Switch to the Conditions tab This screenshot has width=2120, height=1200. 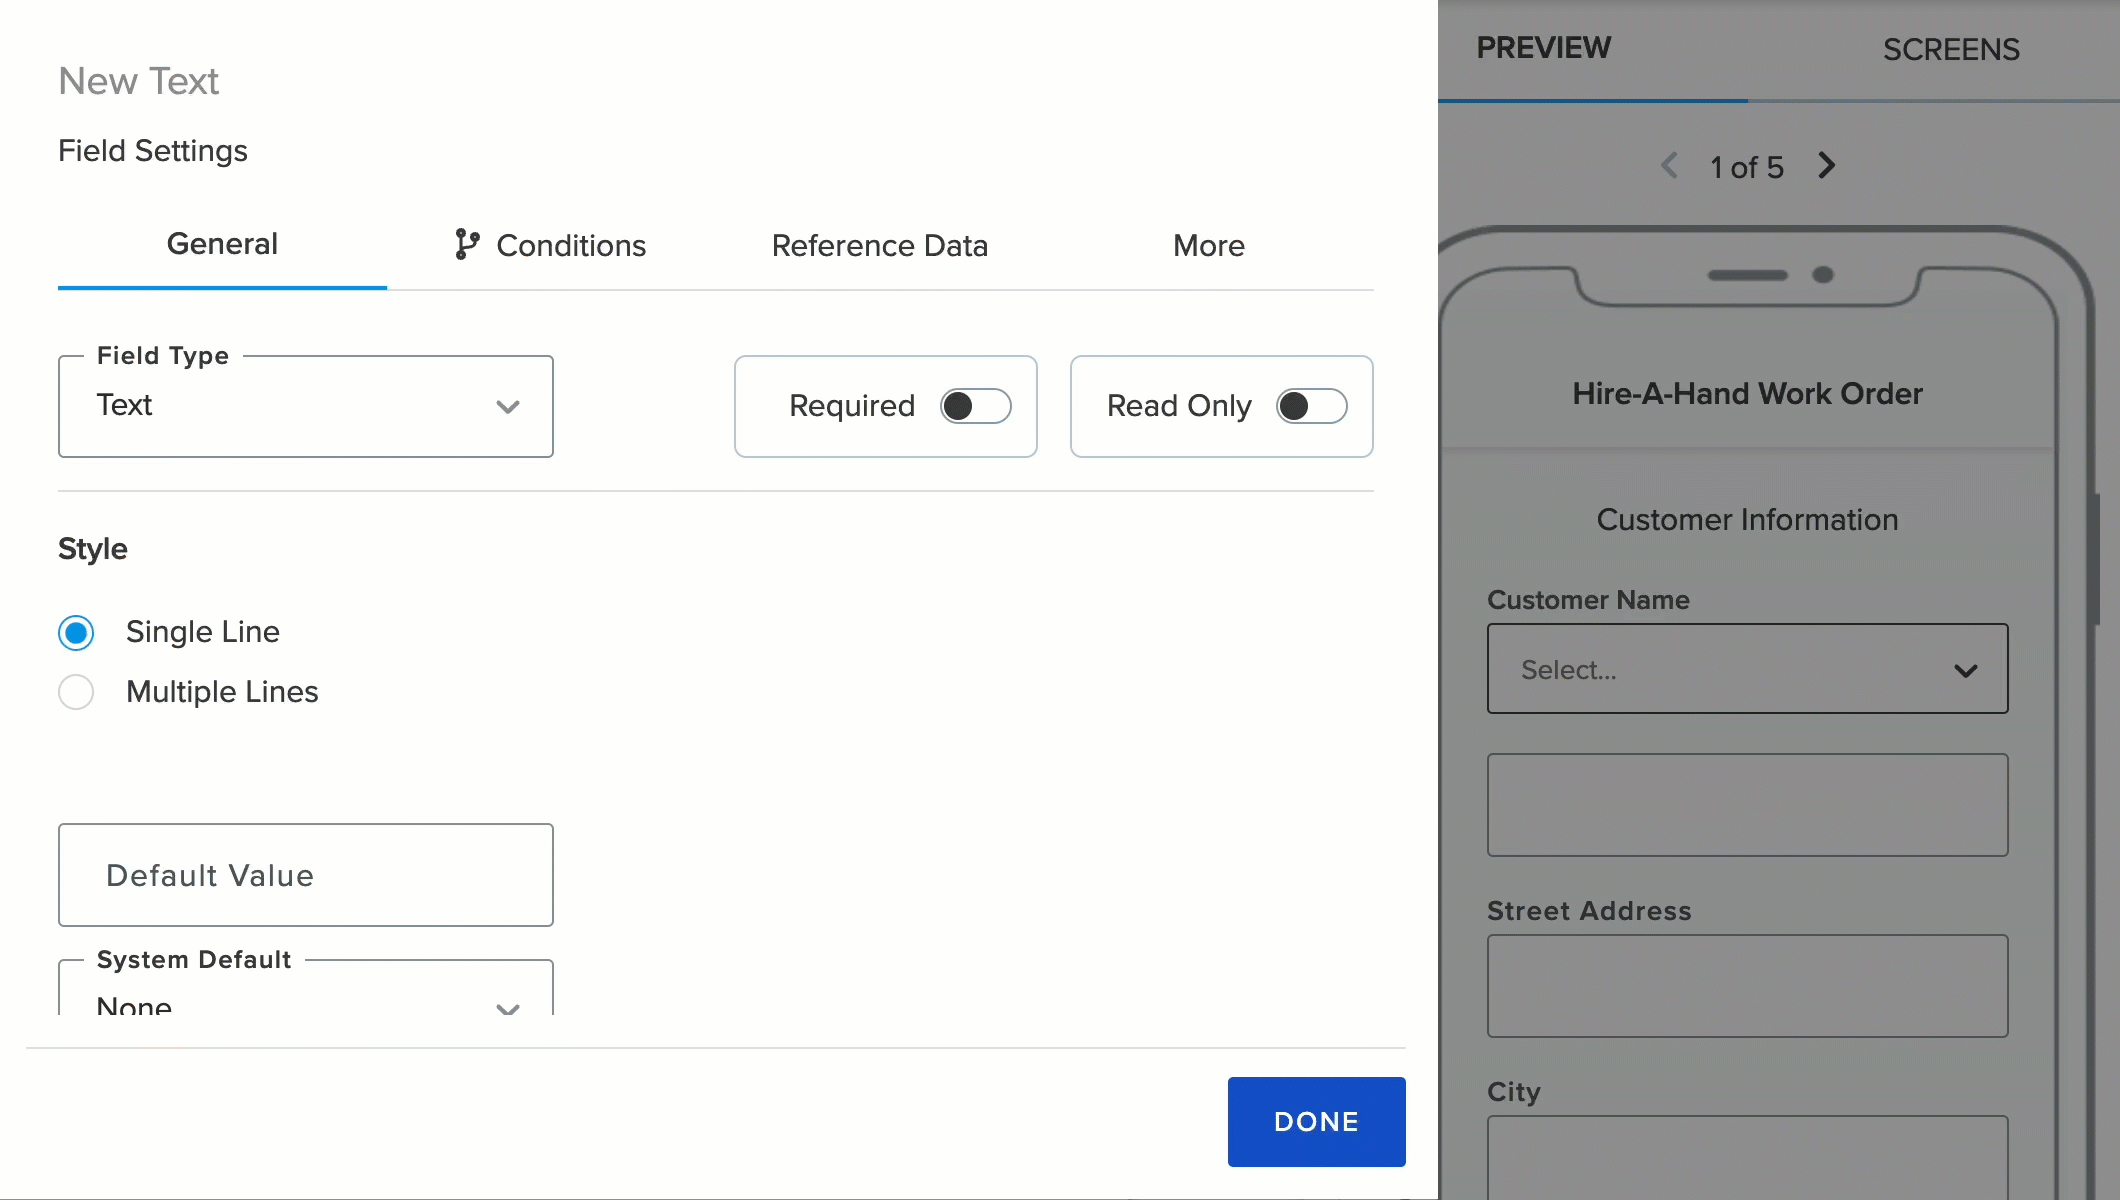click(x=571, y=246)
